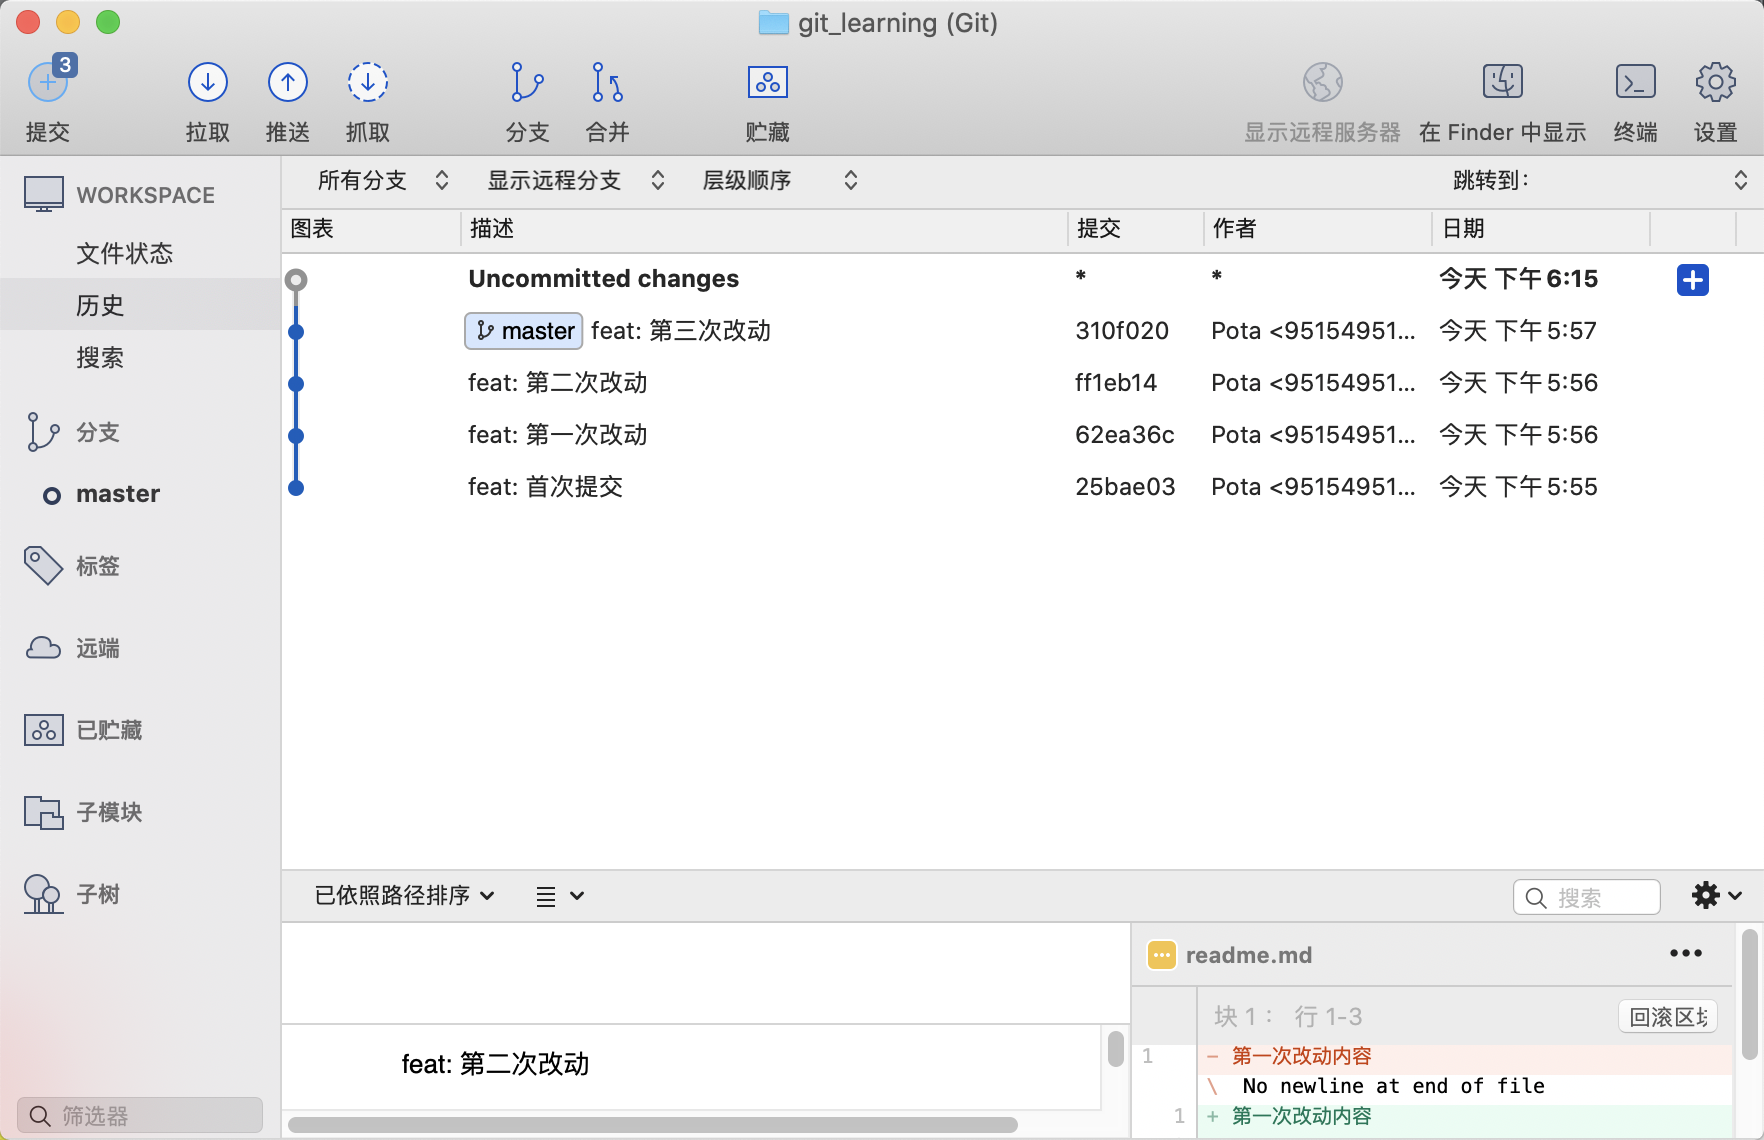Click the Show Remote Server globe icon
The image size is (1764, 1140).
[1322, 82]
